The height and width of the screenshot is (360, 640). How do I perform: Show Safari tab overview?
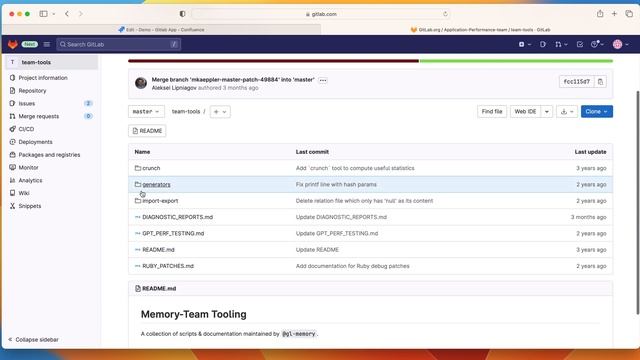point(629,14)
